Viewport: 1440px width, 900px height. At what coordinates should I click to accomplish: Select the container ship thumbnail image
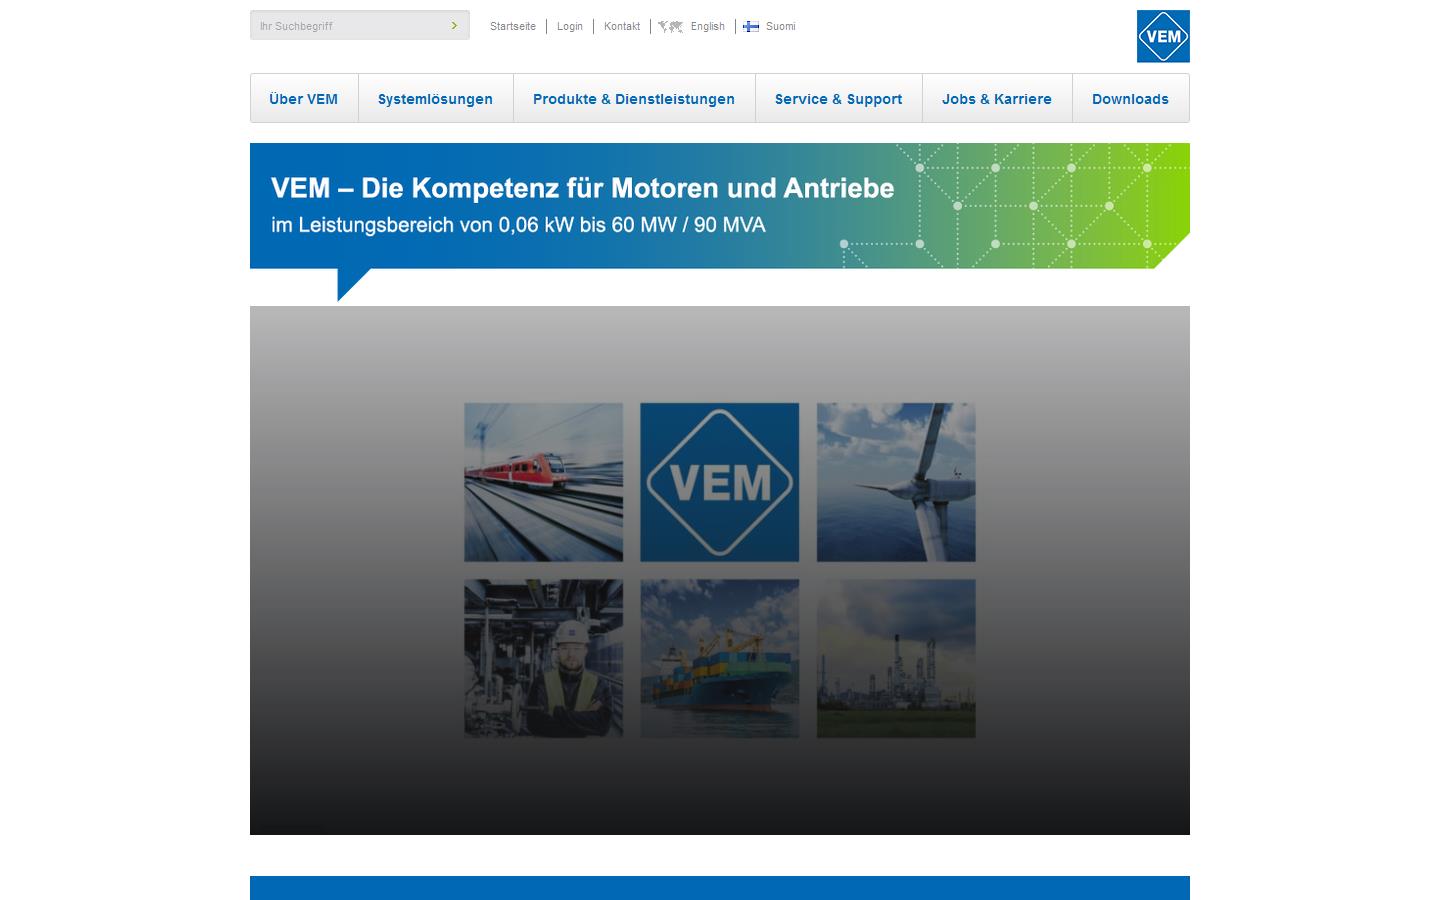click(x=719, y=658)
